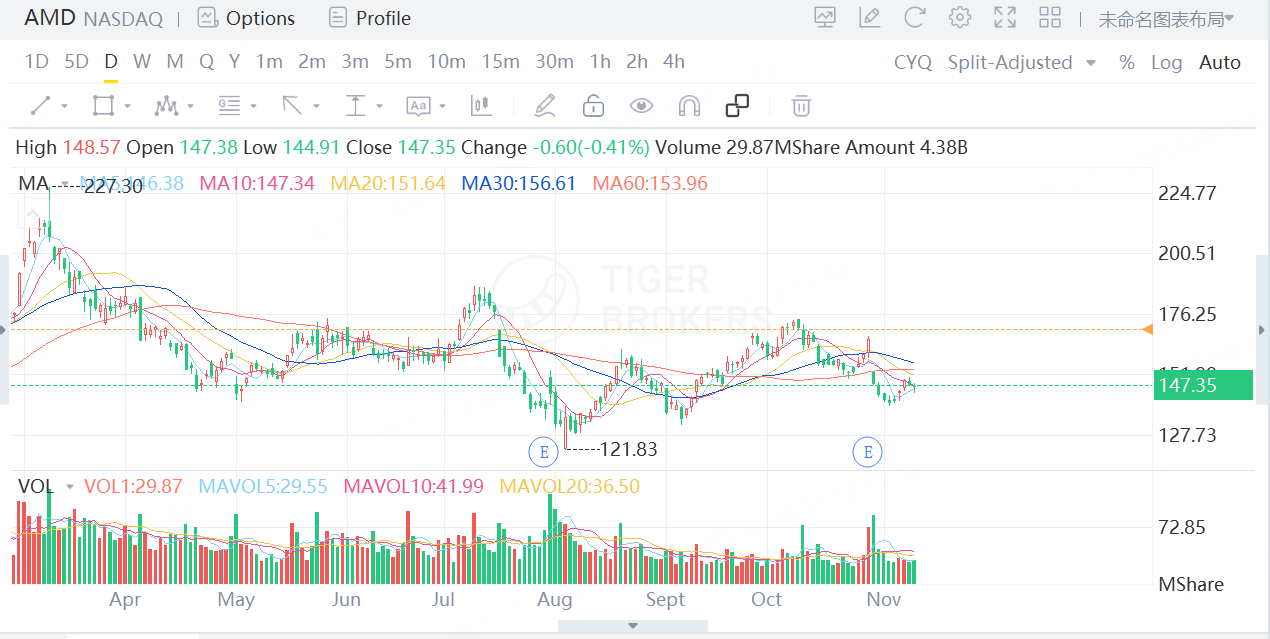Expand the bottom panel arrow
Screen dimensions: 1270x639
[x=632, y=626]
